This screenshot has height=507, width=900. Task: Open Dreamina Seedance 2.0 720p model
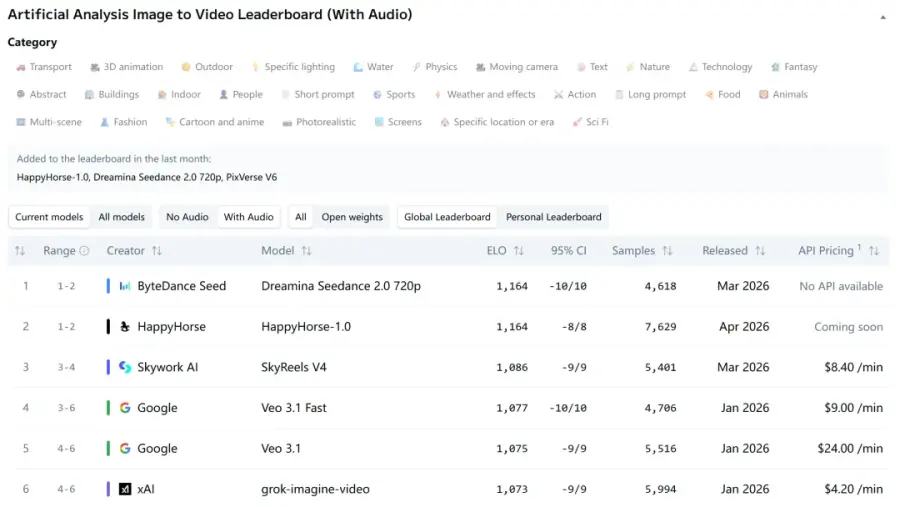[341, 286]
